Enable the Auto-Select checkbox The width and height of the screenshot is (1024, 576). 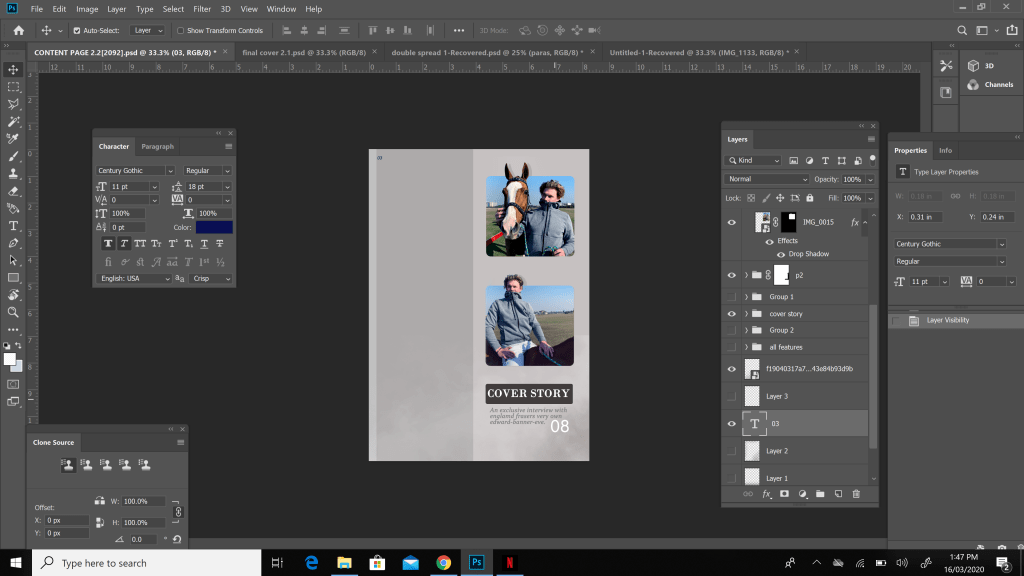coord(77,31)
